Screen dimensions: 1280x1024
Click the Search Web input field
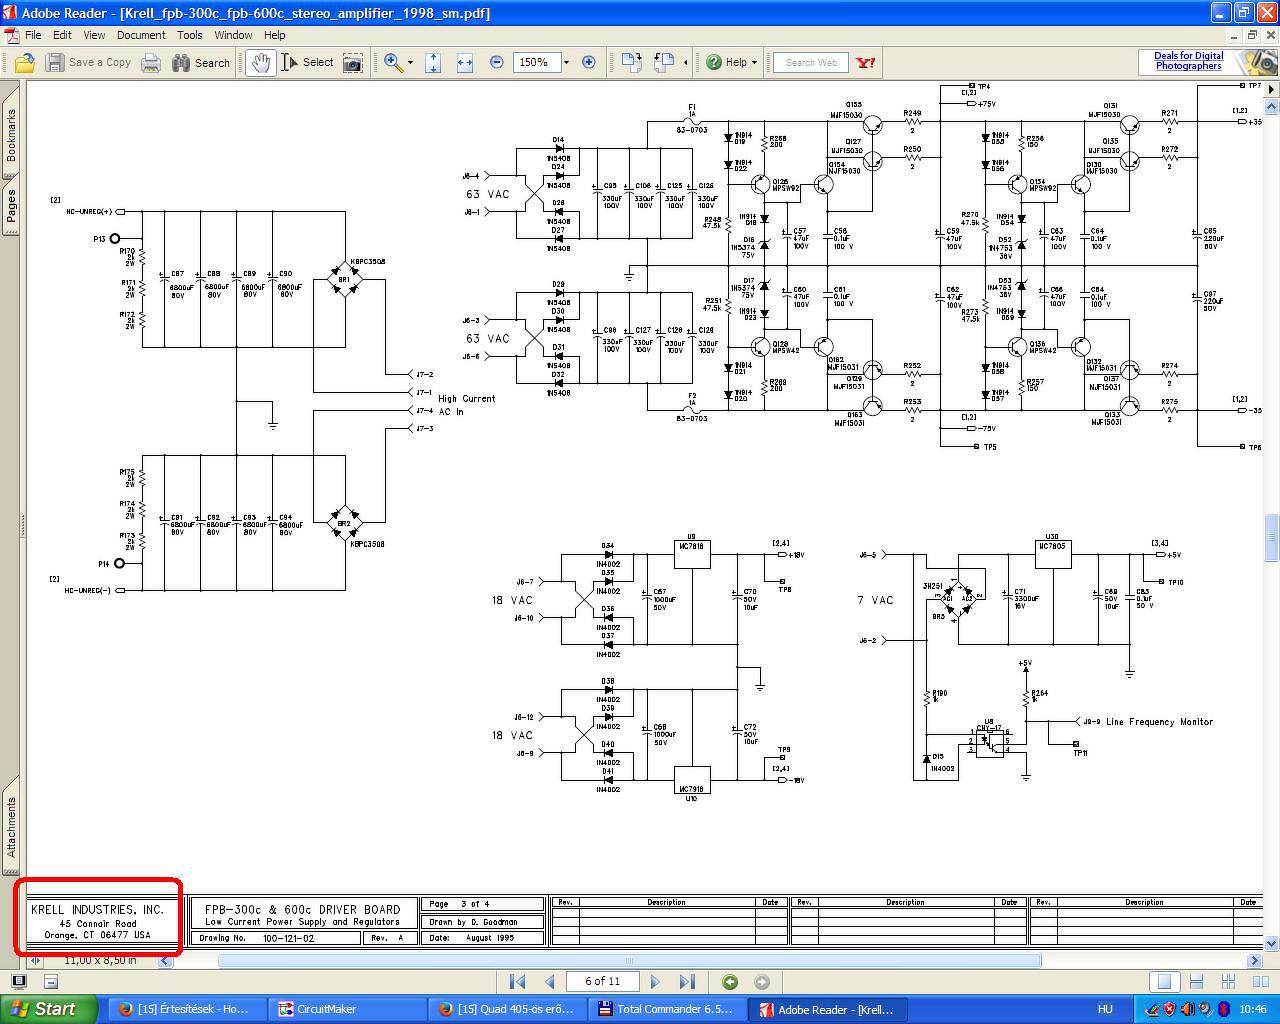[x=811, y=62]
